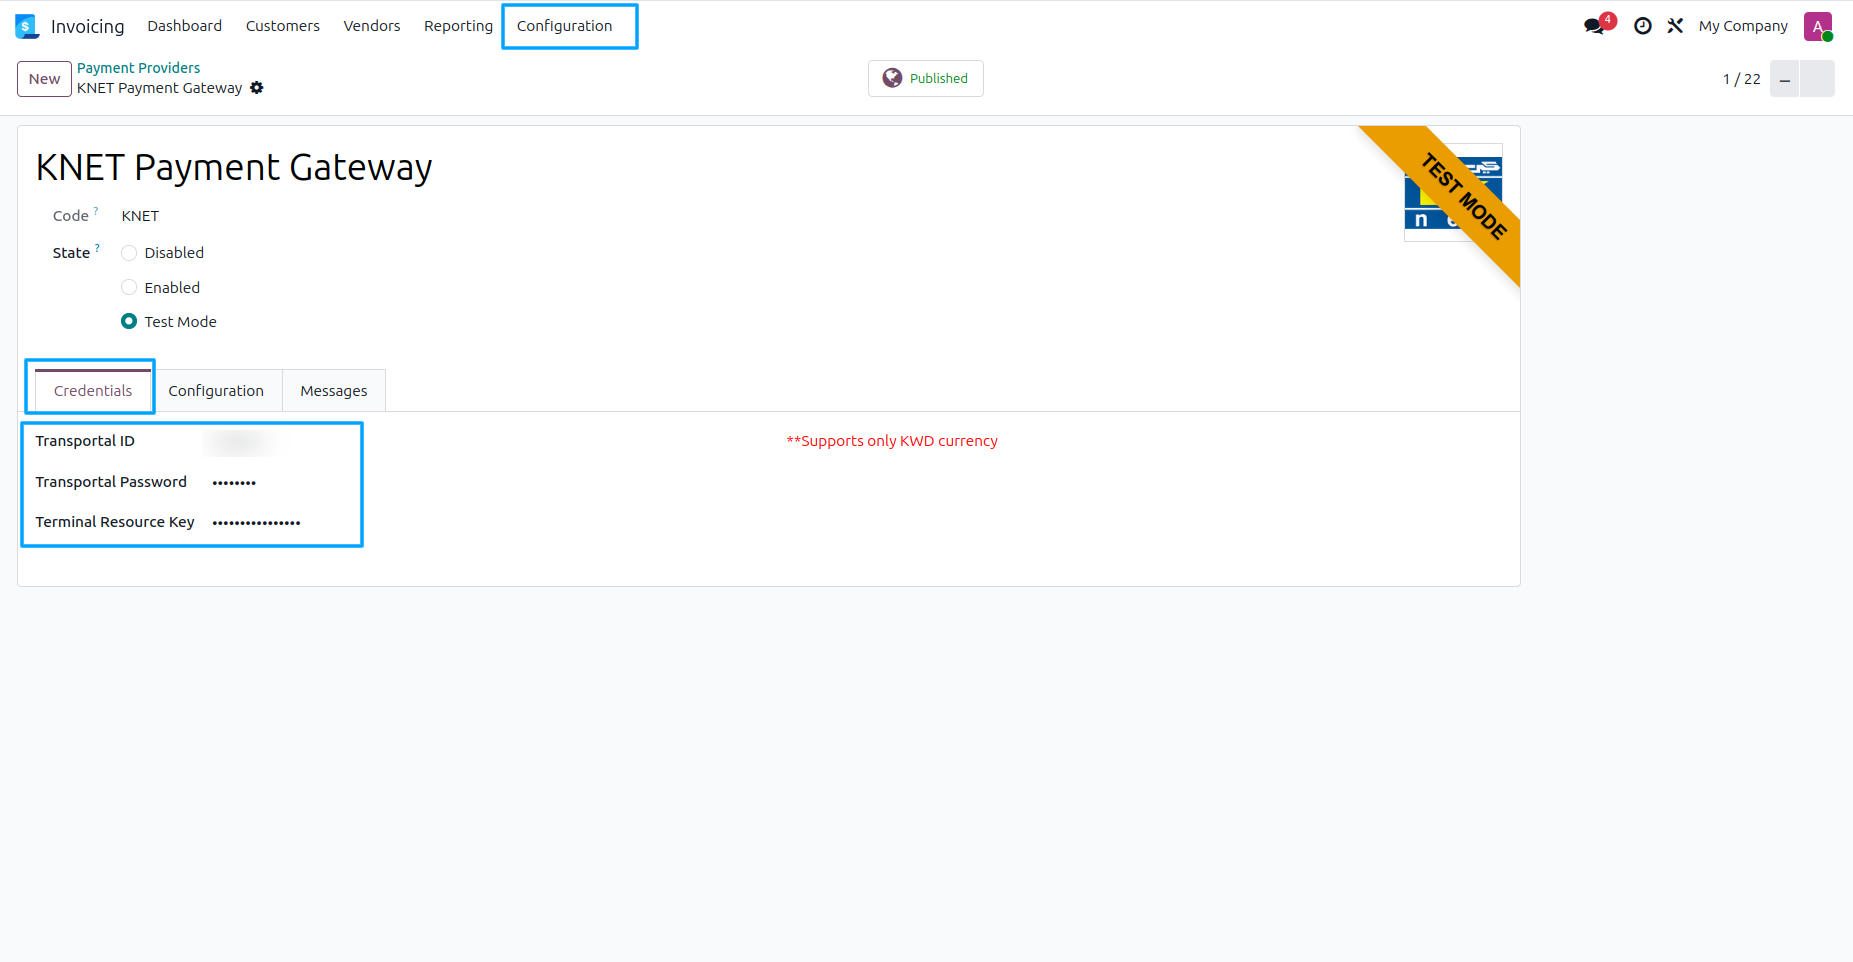Image resolution: width=1853 pixels, height=962 pixels.
Task: Click the help mark beside Code
Action: click(x=96, y=210)
